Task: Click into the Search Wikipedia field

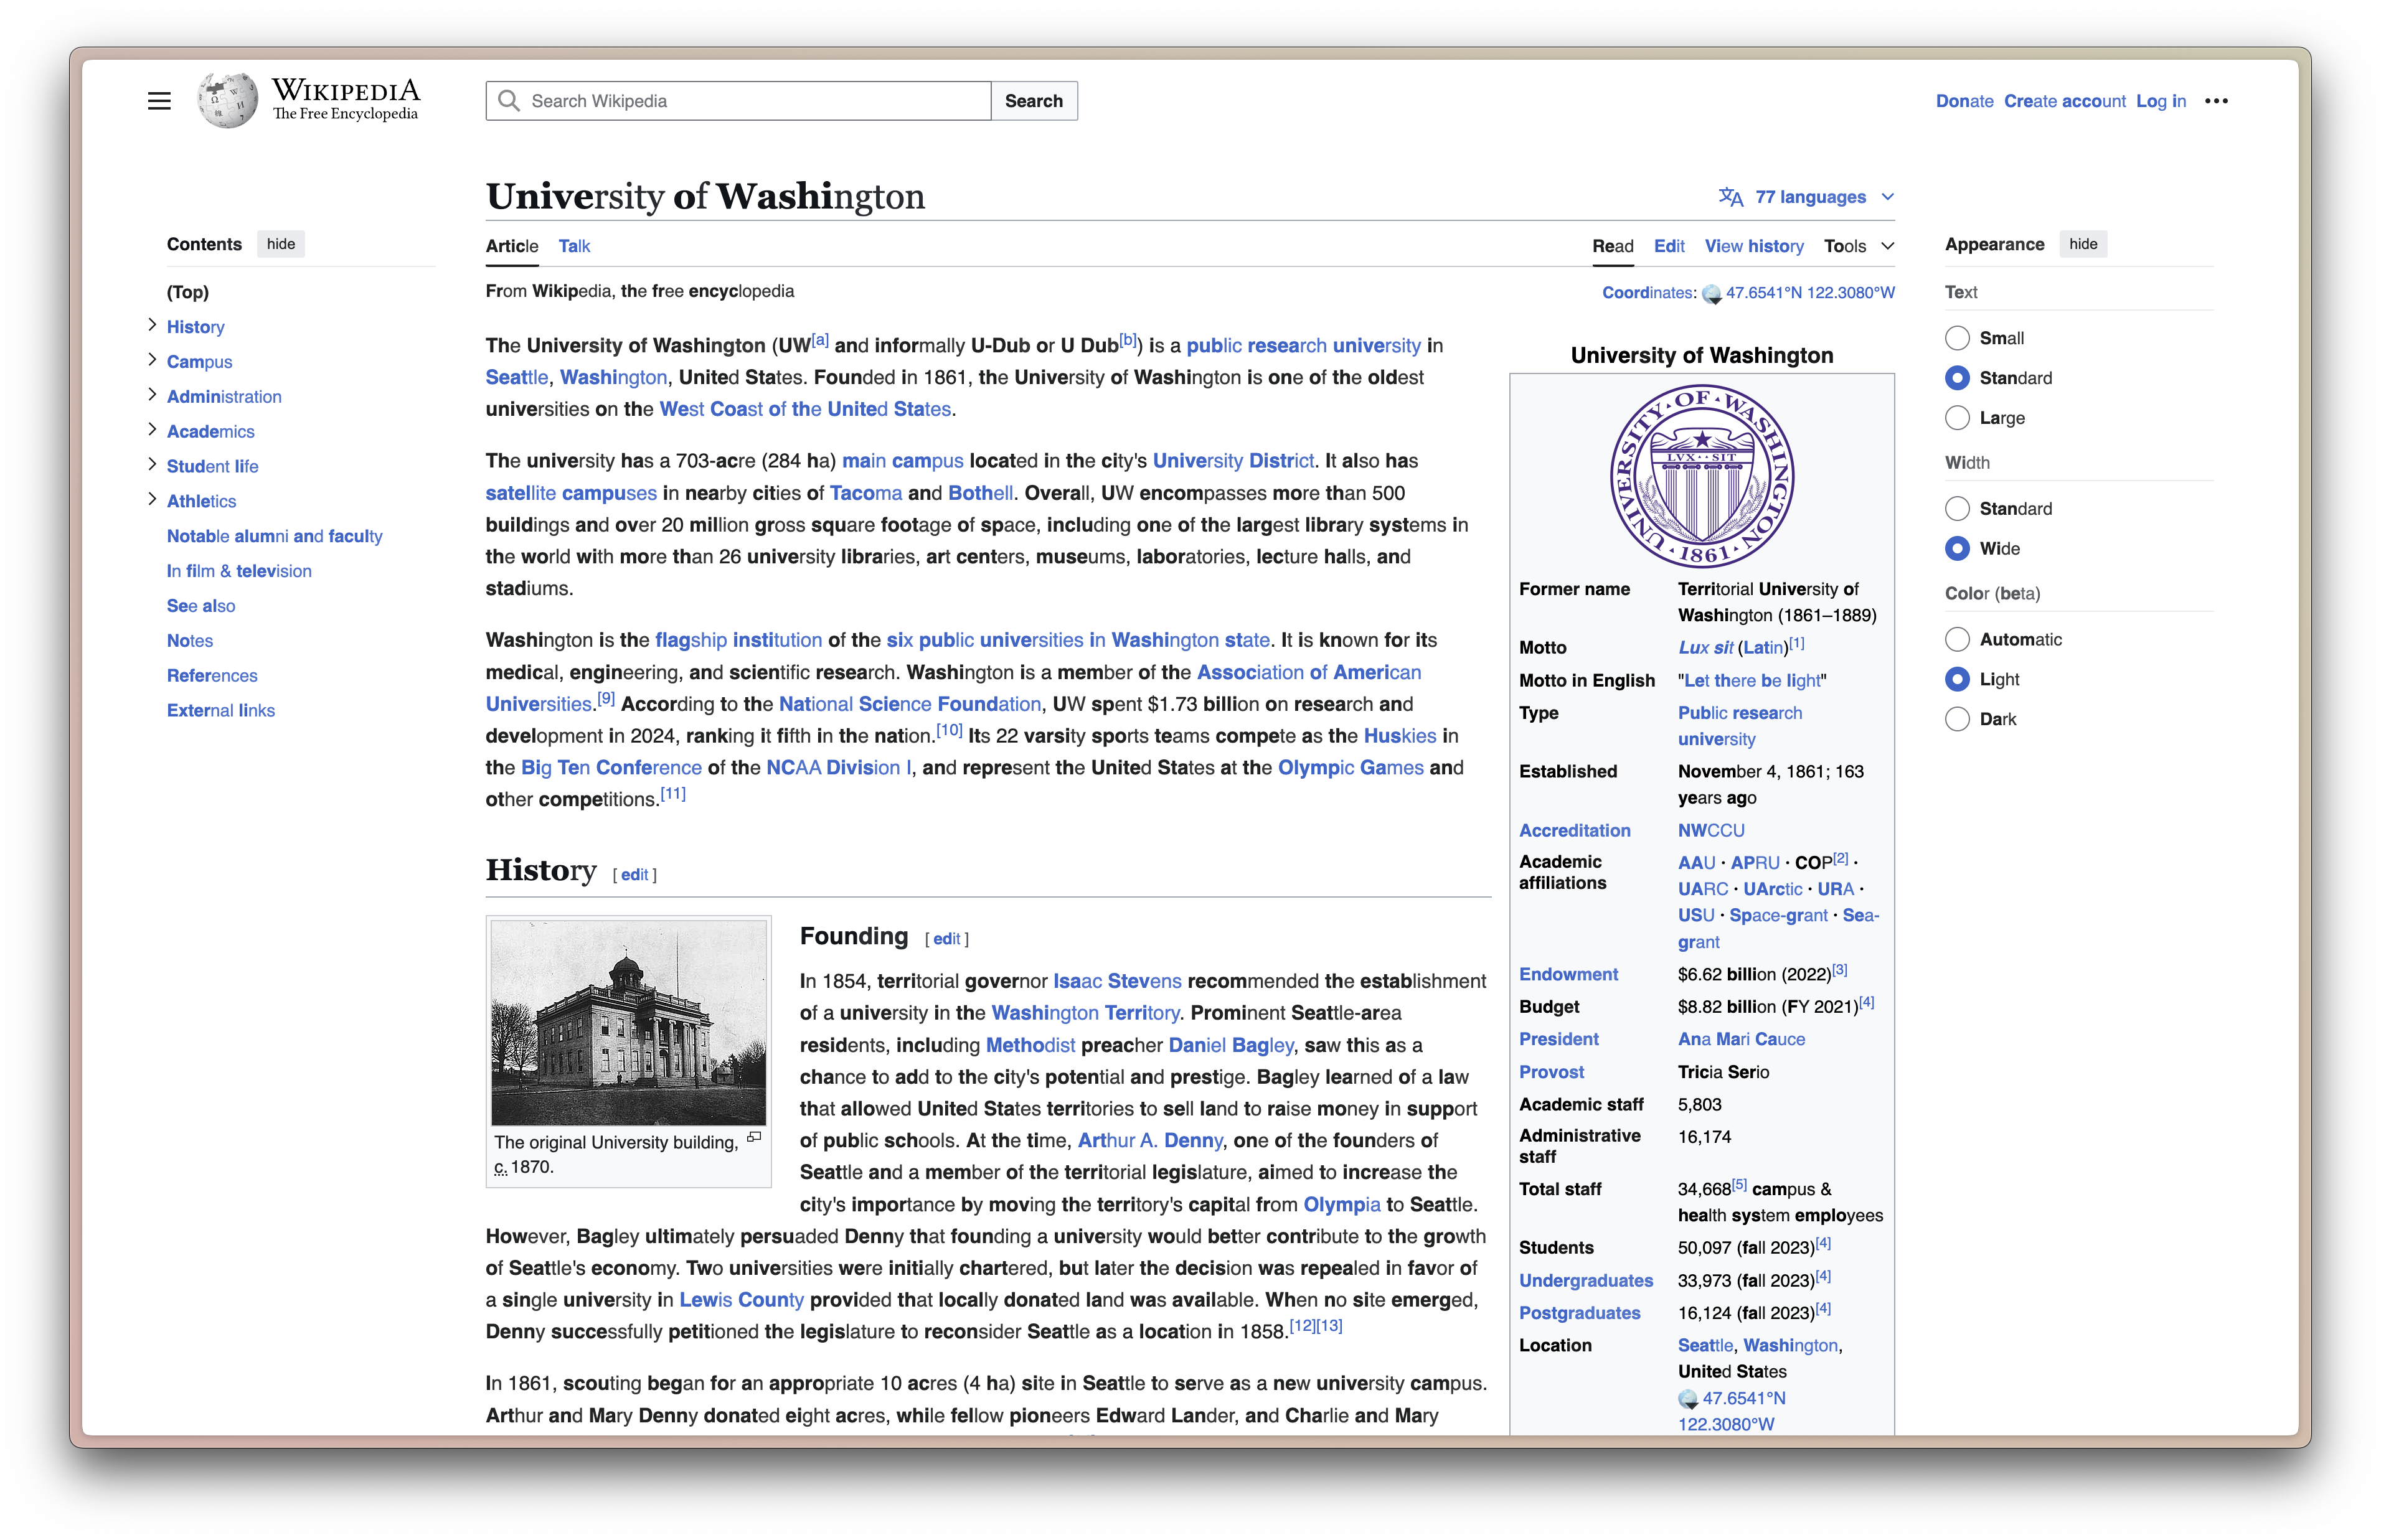Action: click(x=738, y=101)
